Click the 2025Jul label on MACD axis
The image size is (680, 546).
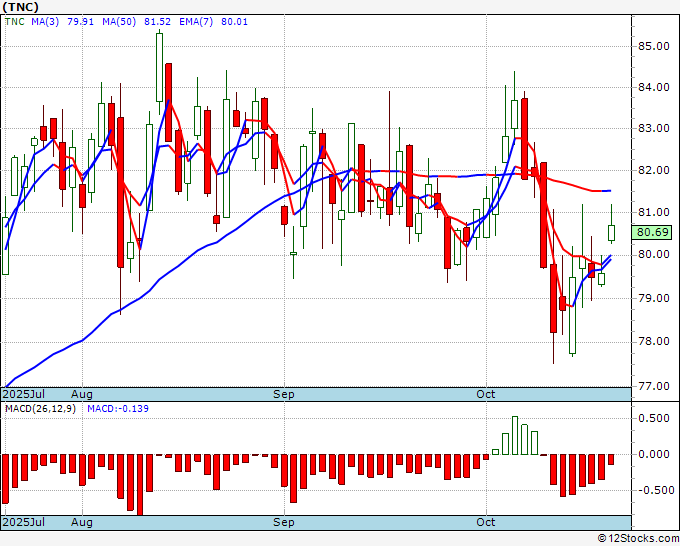coord(24,522)
